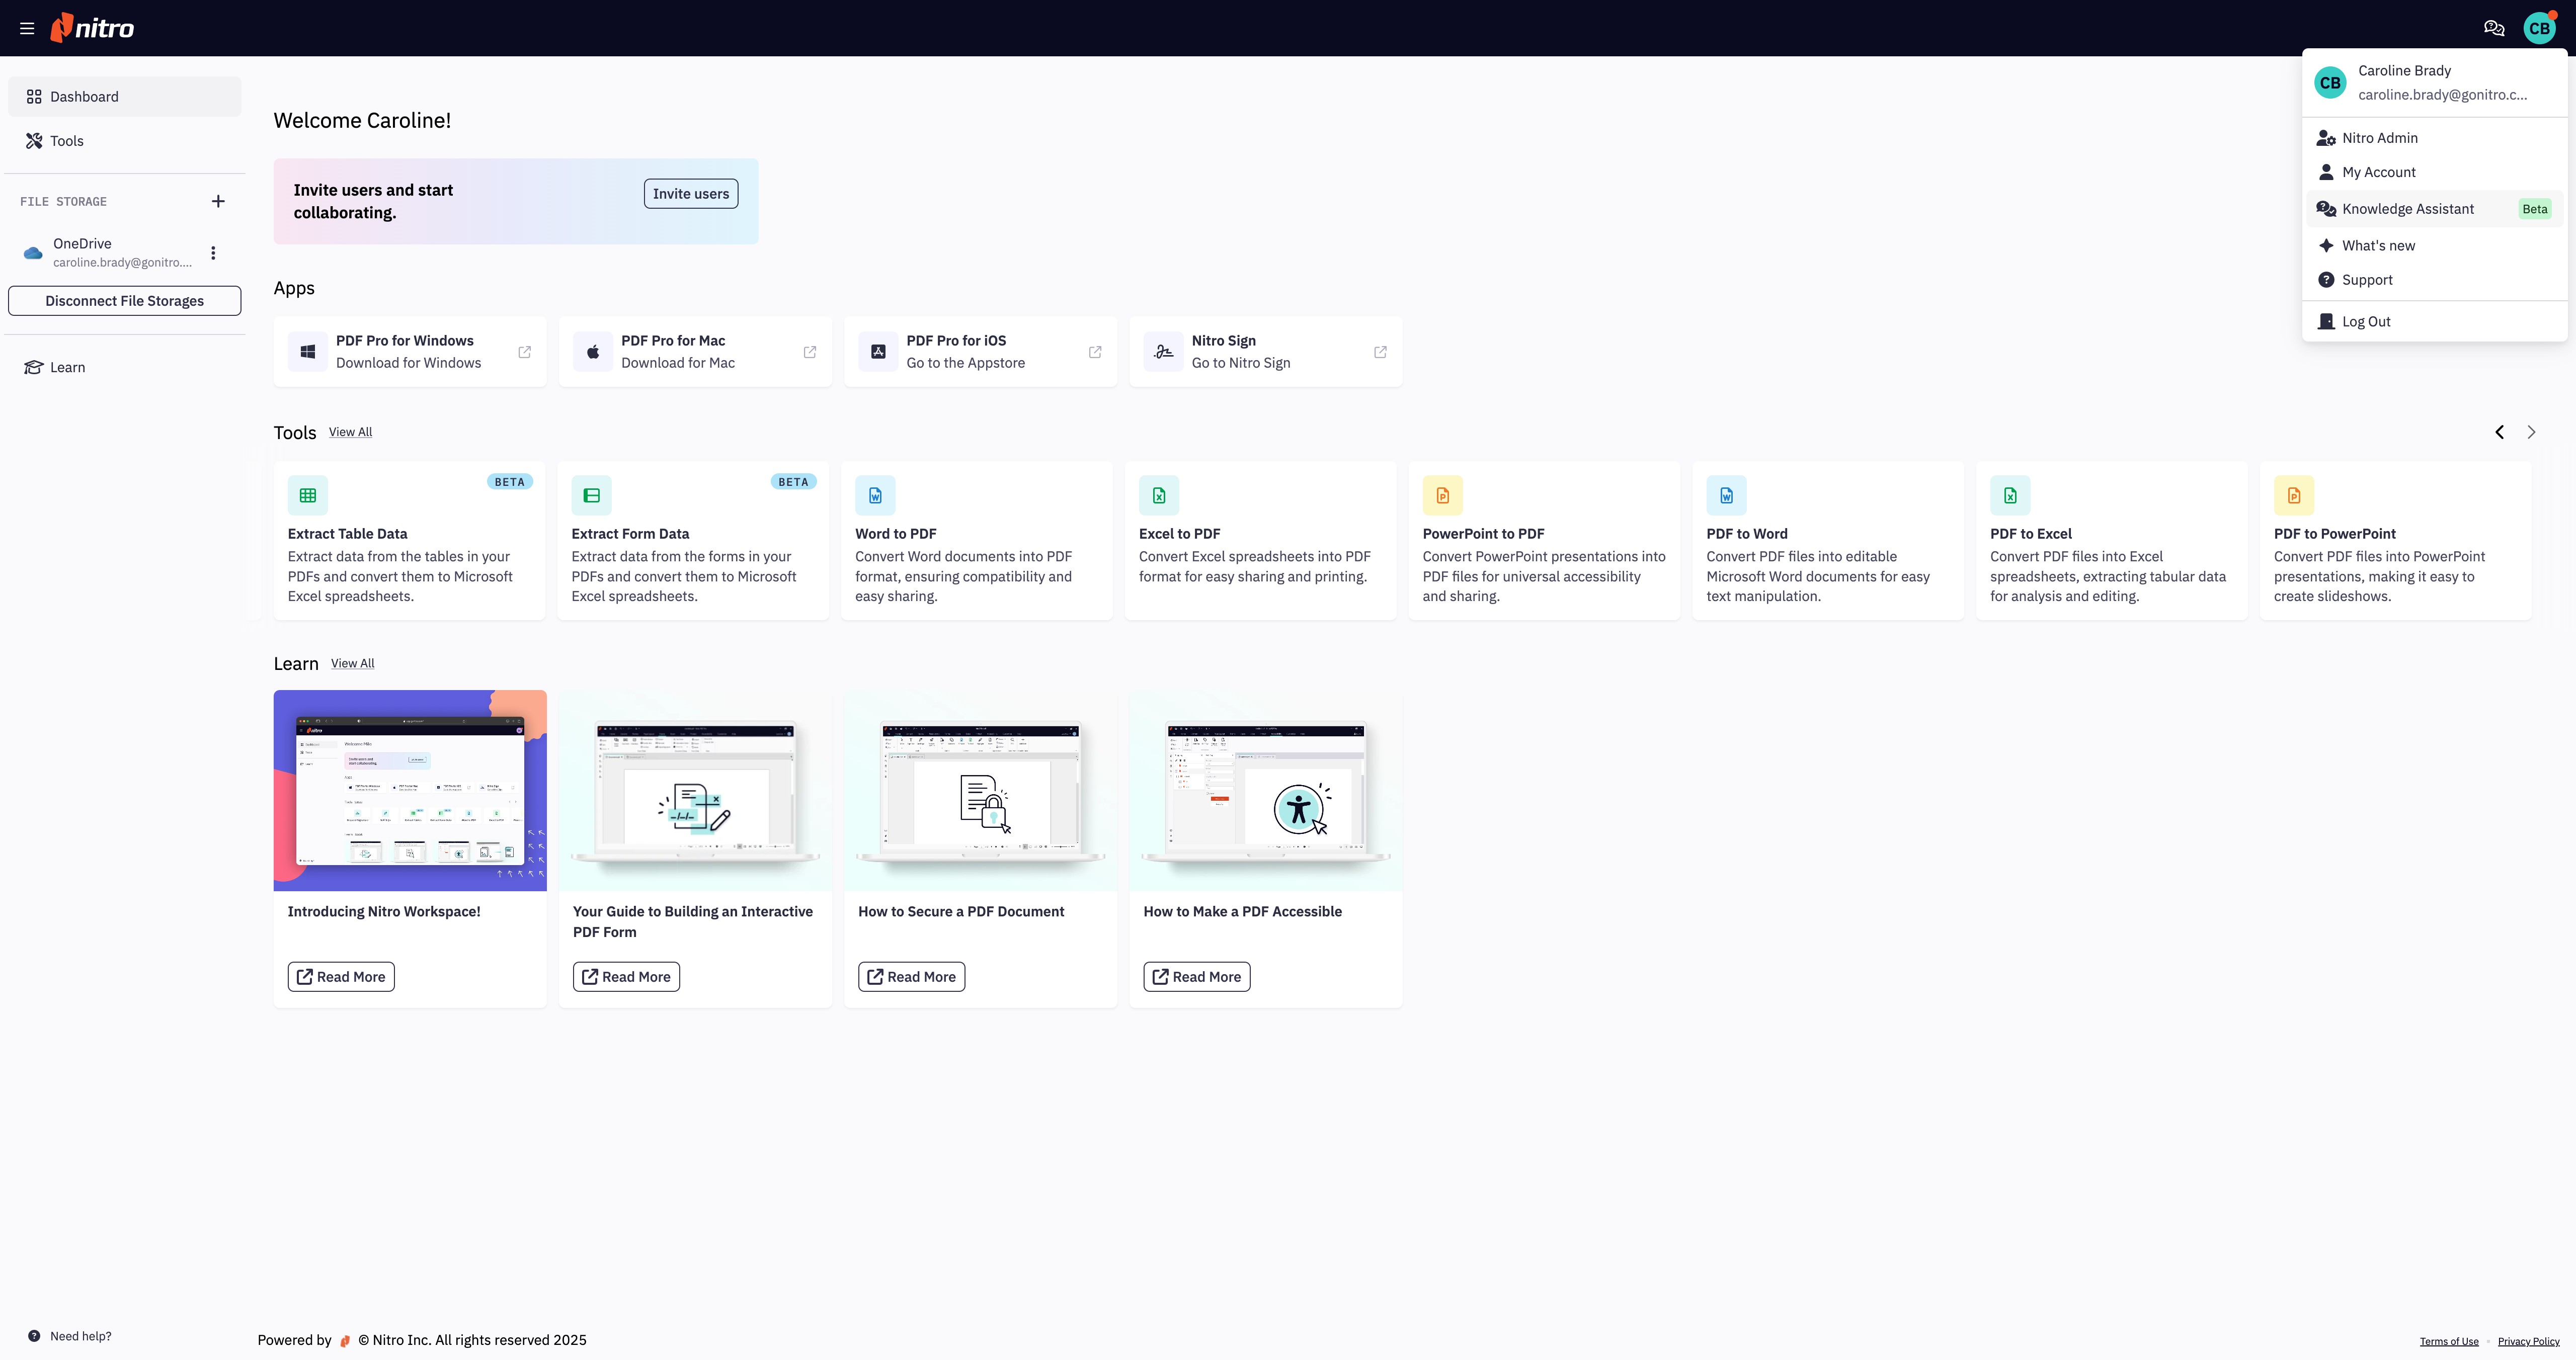2576x1360 pixels.
Task: Open OneDrive options three-dot menu
Action: 213,253
